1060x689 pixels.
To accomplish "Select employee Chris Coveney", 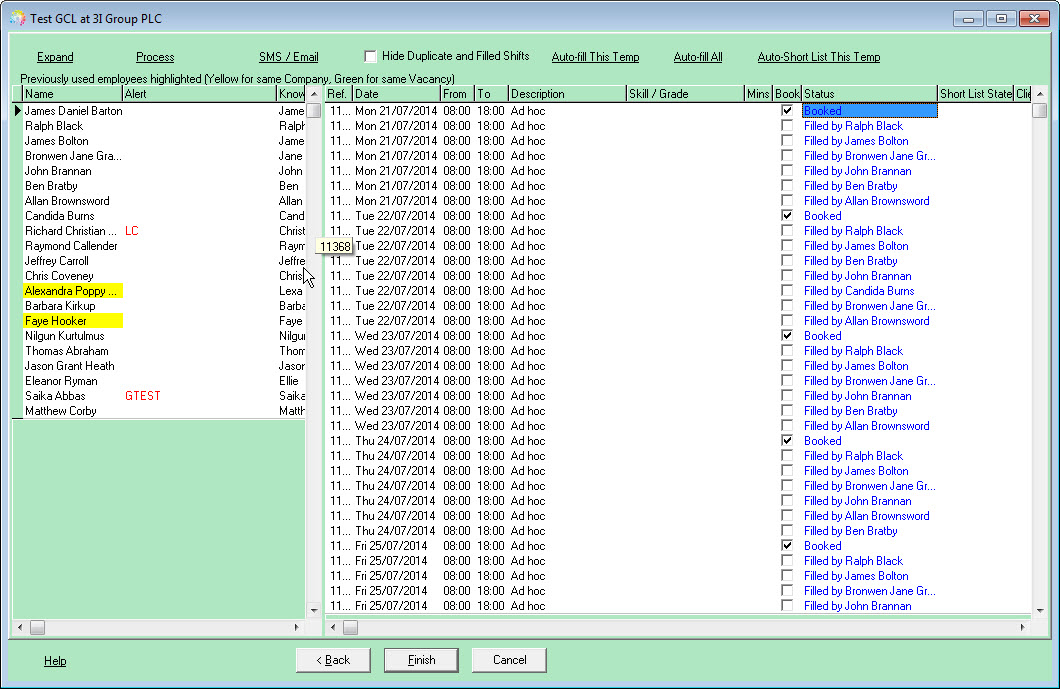I will 59,276.
